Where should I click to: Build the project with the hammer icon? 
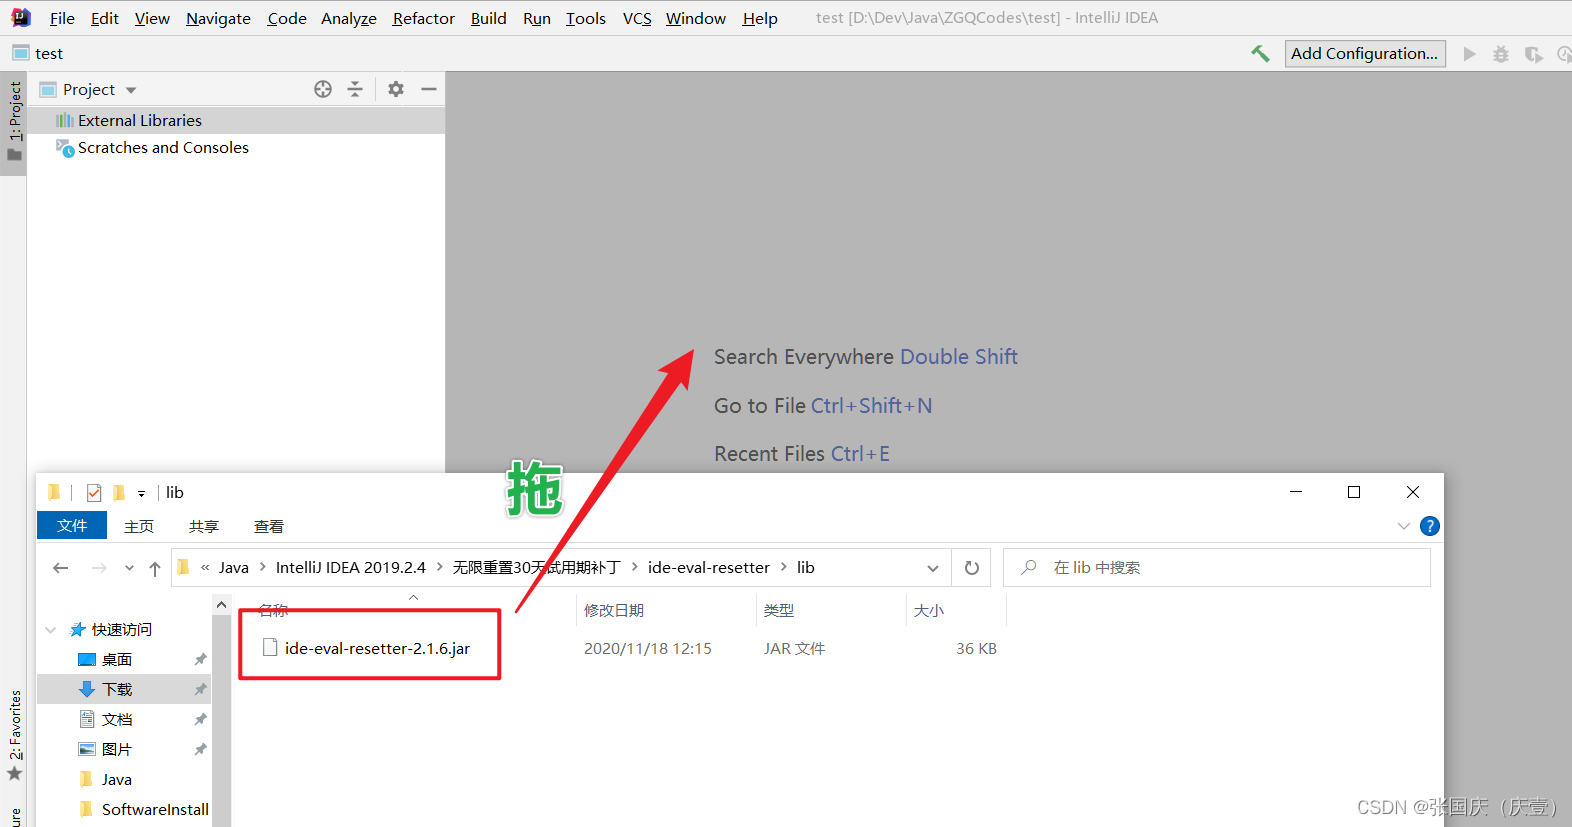tap(1260, 53)
